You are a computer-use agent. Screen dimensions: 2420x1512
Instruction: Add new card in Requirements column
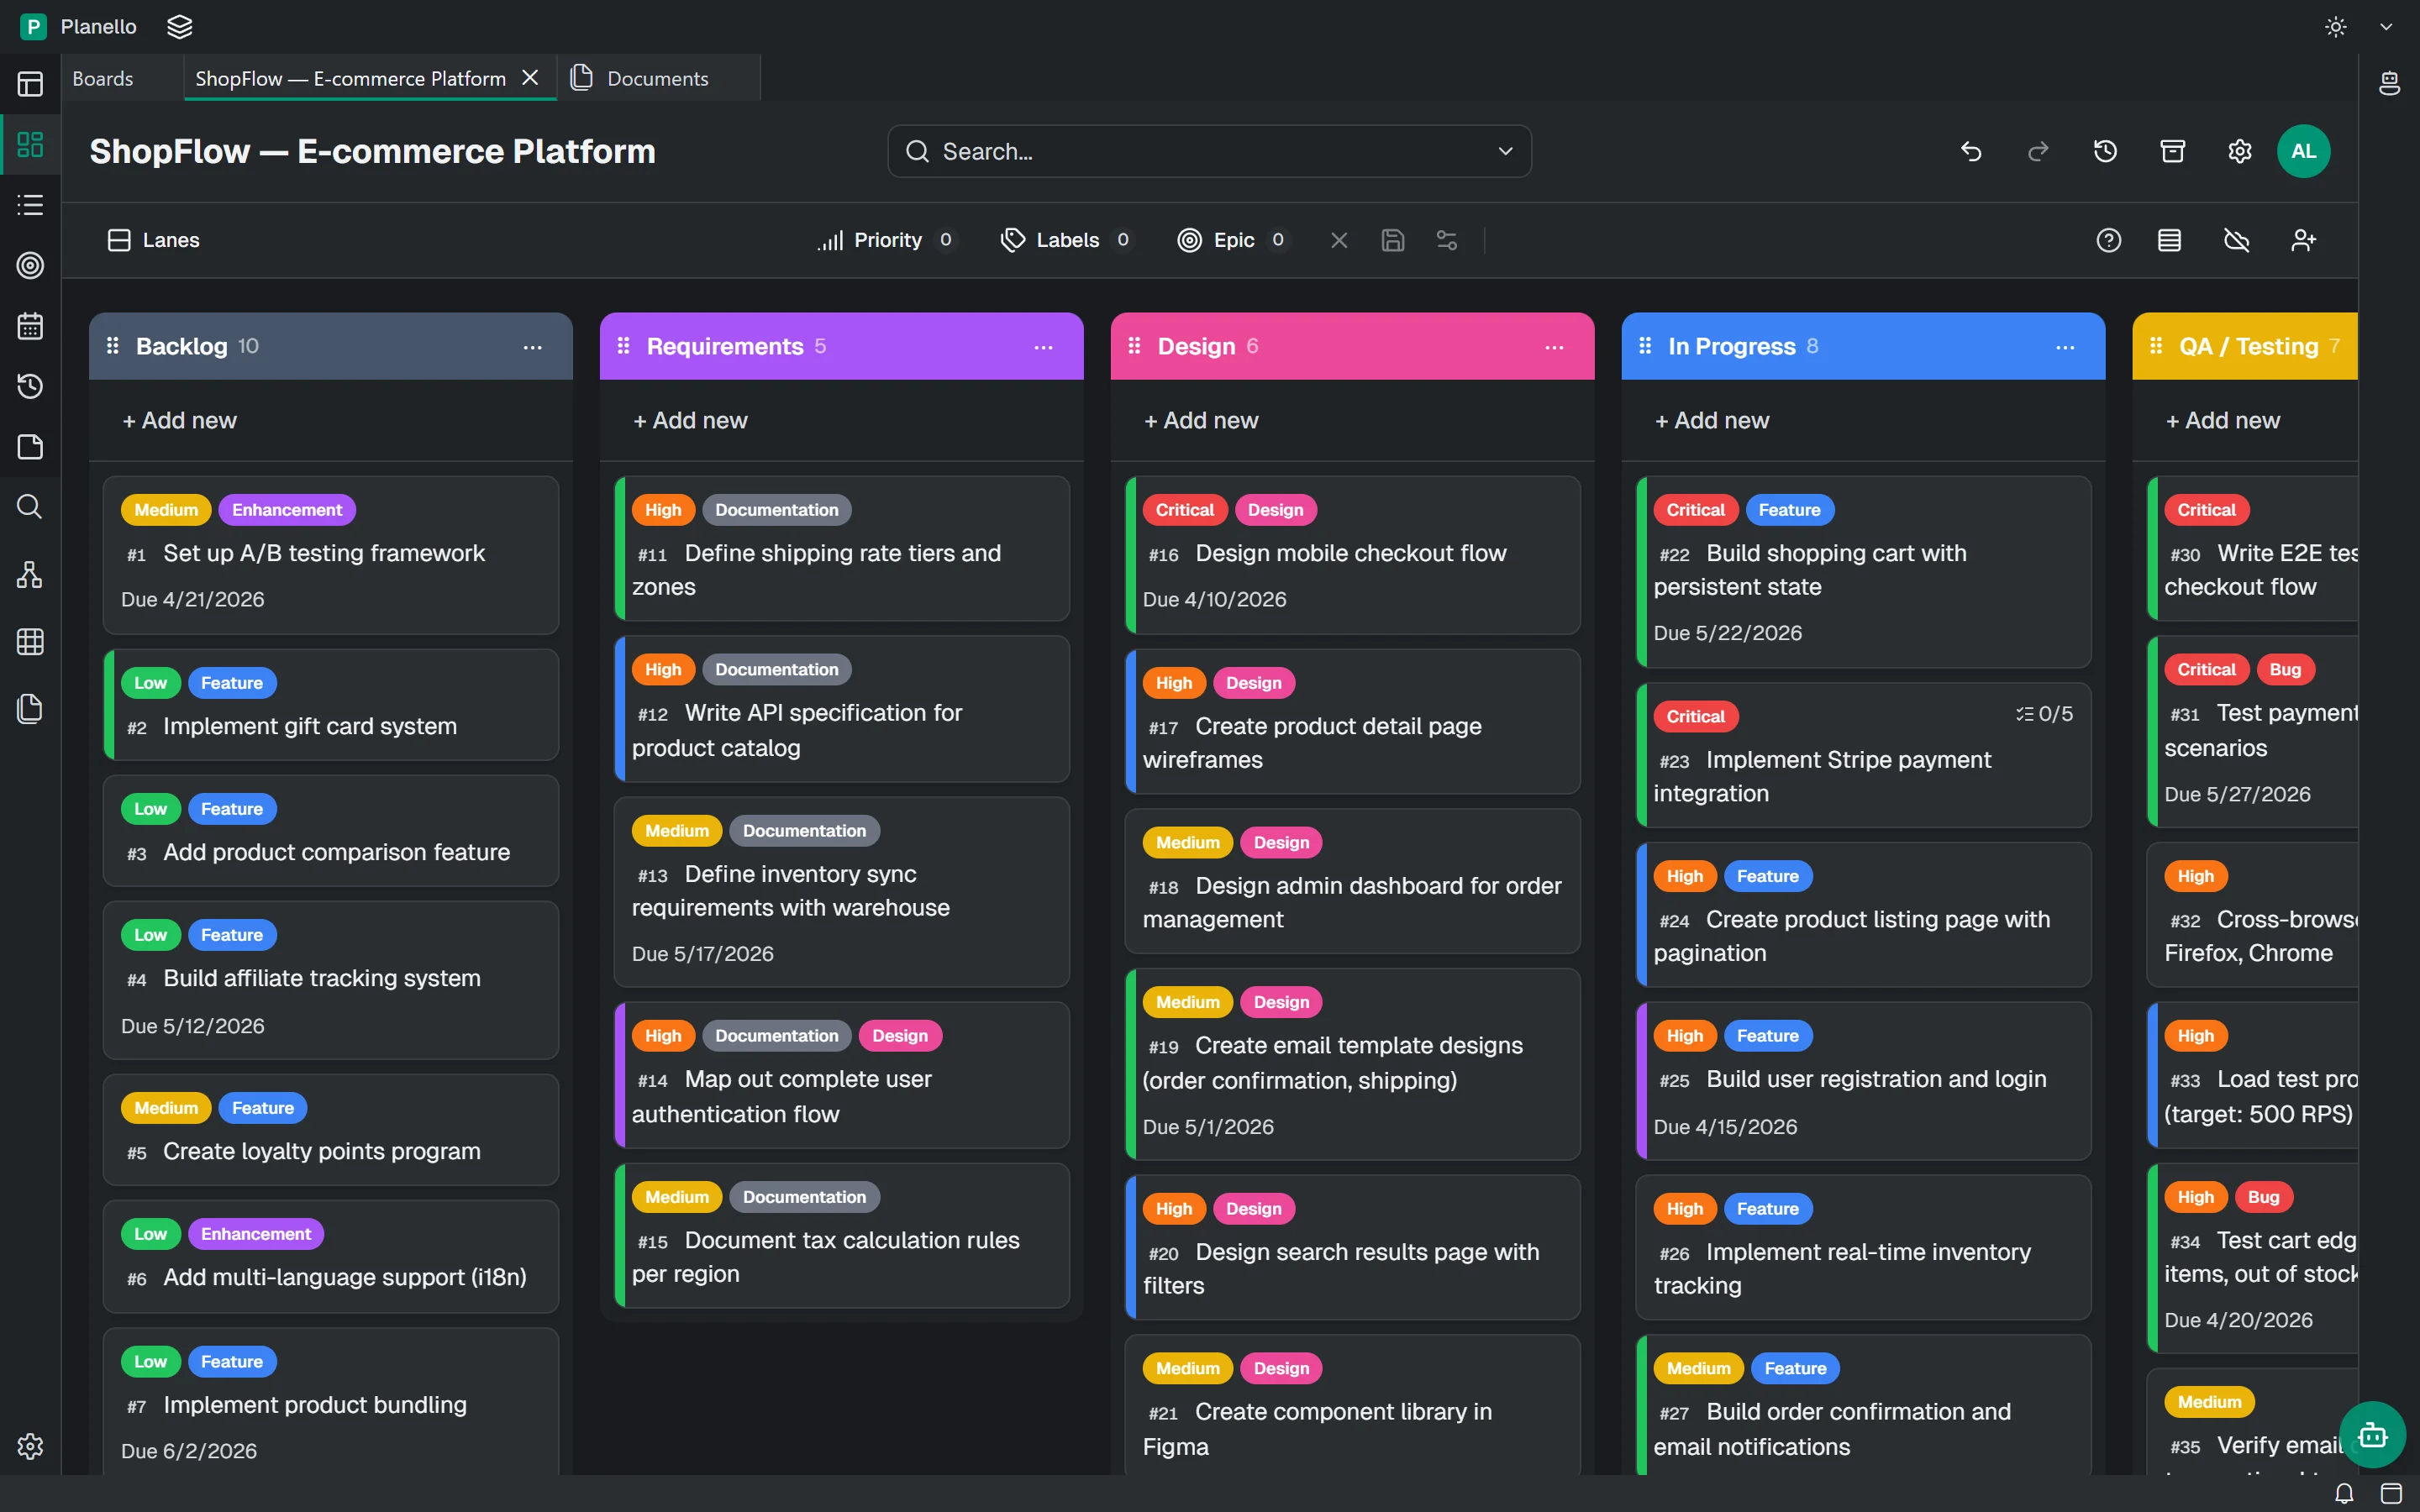(x=690, y=420)
